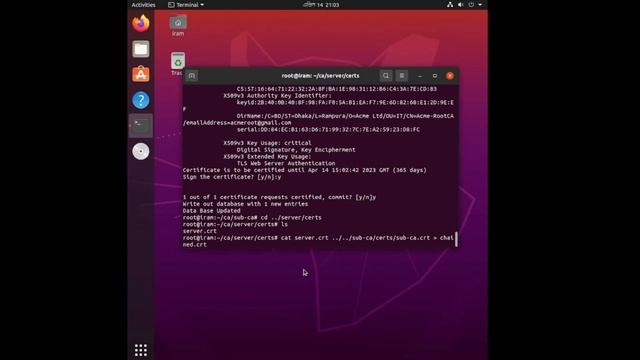Click the 'server.crt' output line
This screenshot has height=360, width=640.
pyautogui.click(x=200, y=231)
